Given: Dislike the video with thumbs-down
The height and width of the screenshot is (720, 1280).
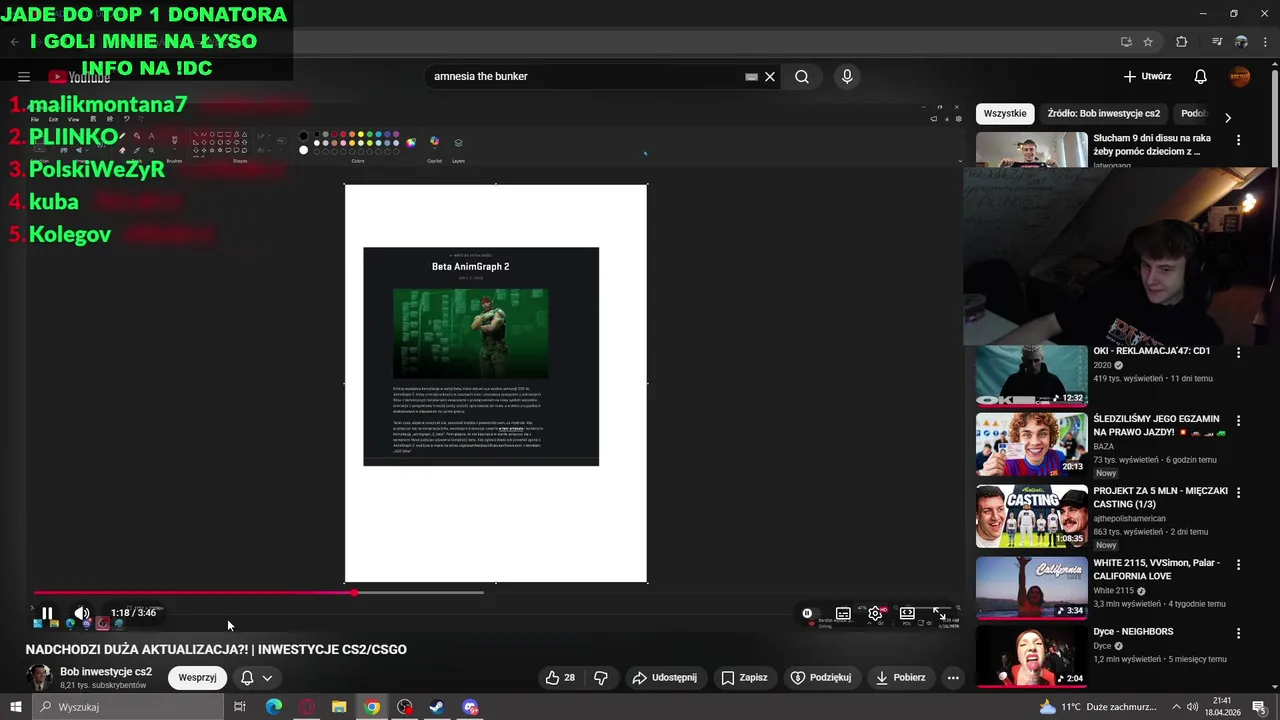Looking at the screenshot, I should pos(601,678).
